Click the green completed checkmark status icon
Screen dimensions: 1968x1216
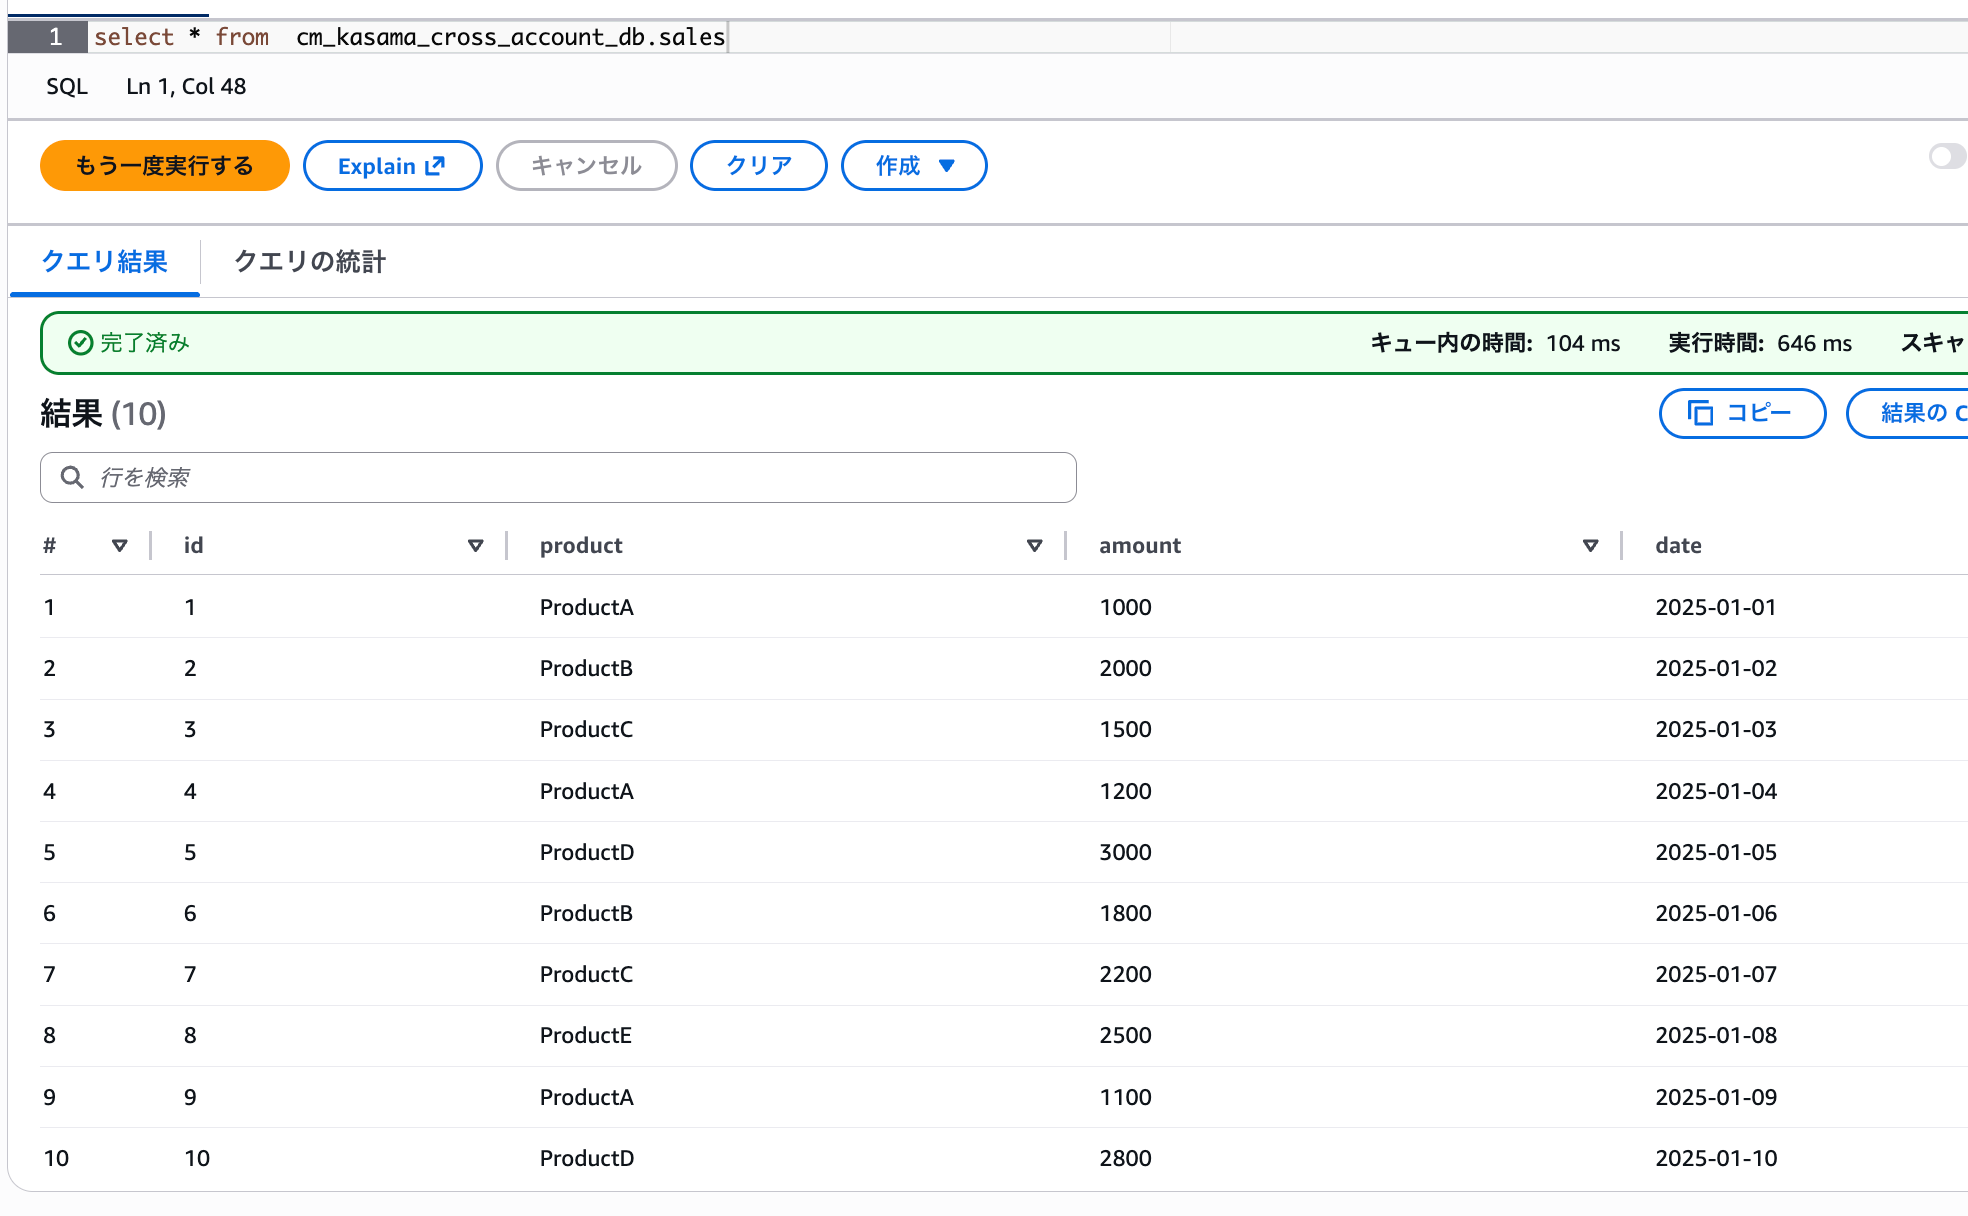pos(80,343)
